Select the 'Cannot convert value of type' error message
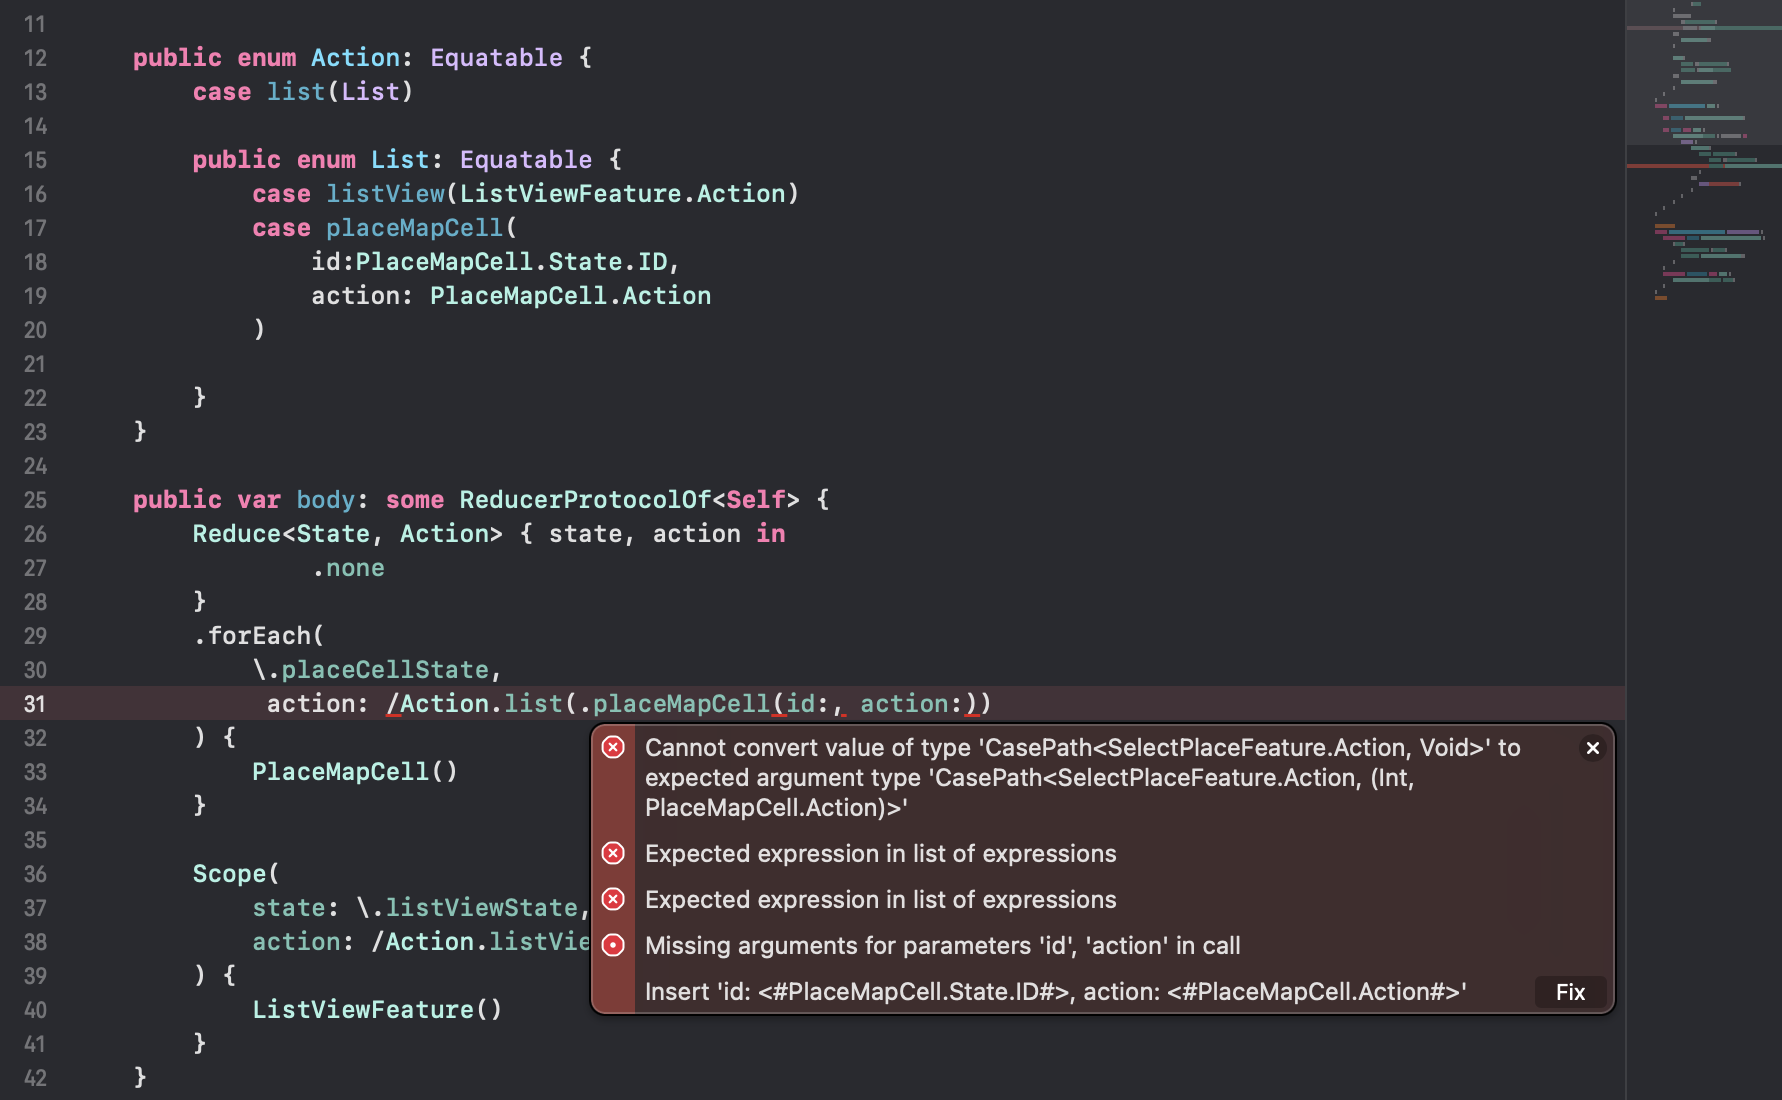 [x=1082, y=778]
